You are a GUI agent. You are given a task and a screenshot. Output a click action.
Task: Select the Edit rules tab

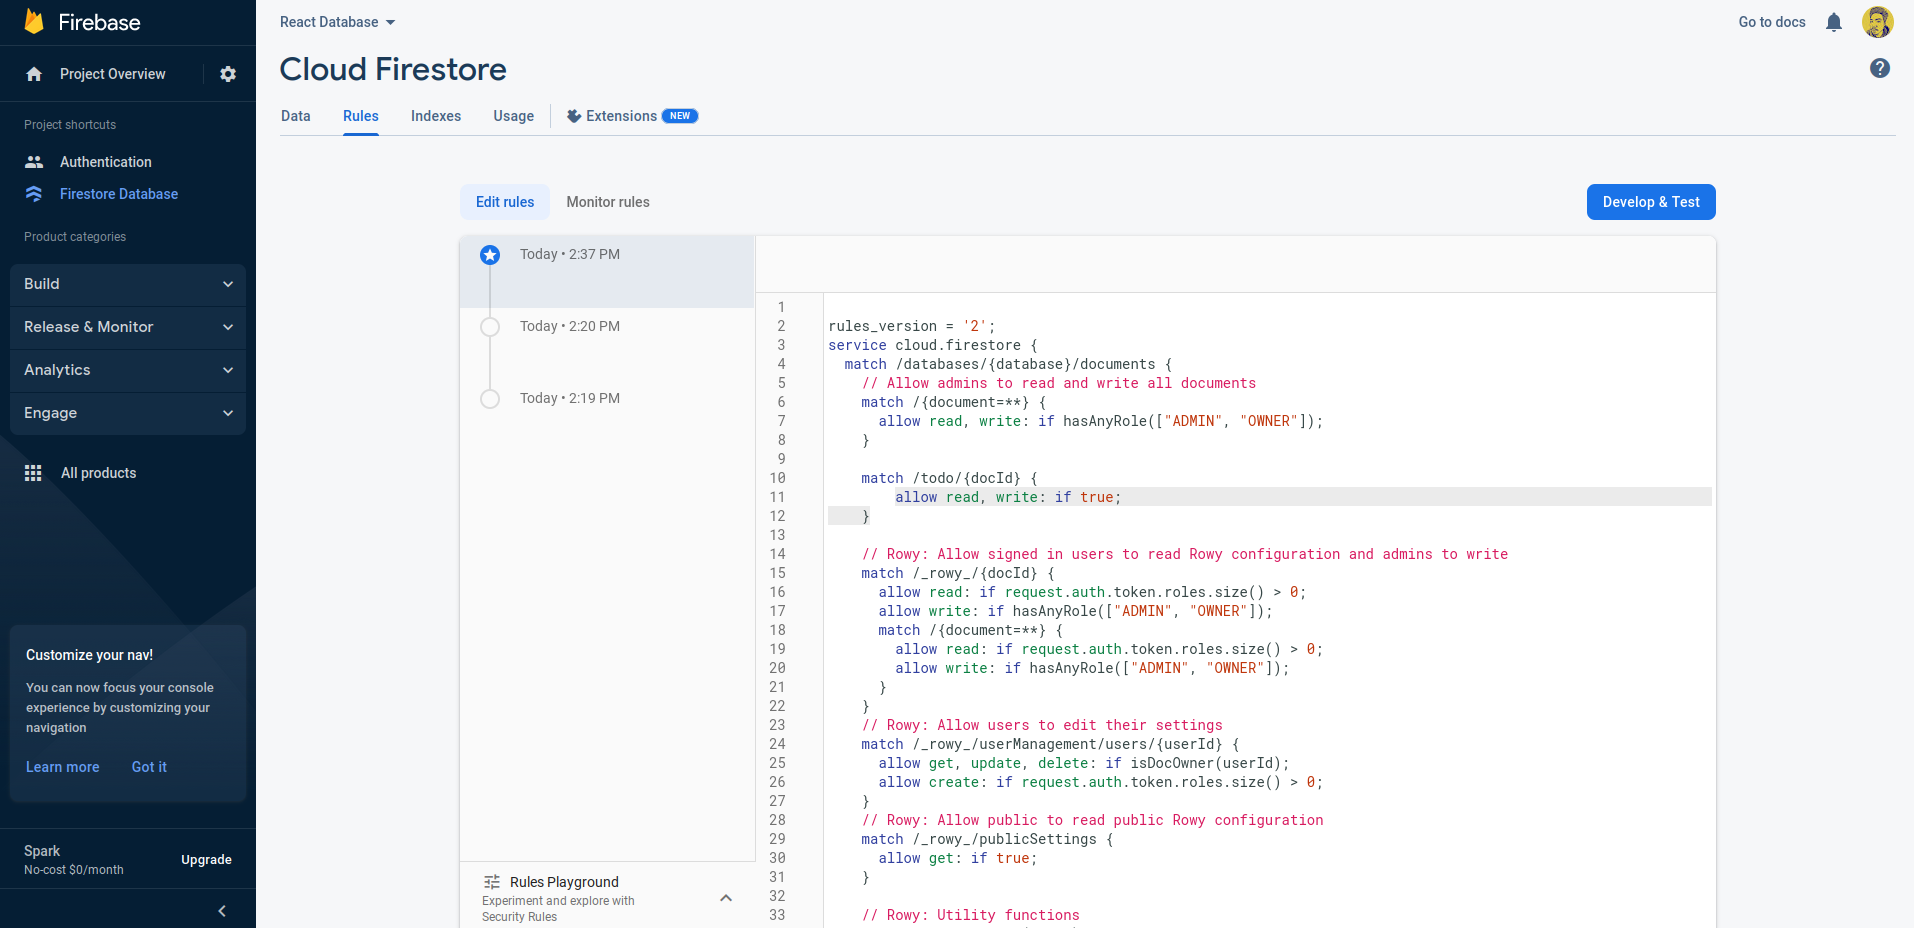point(505,202)
